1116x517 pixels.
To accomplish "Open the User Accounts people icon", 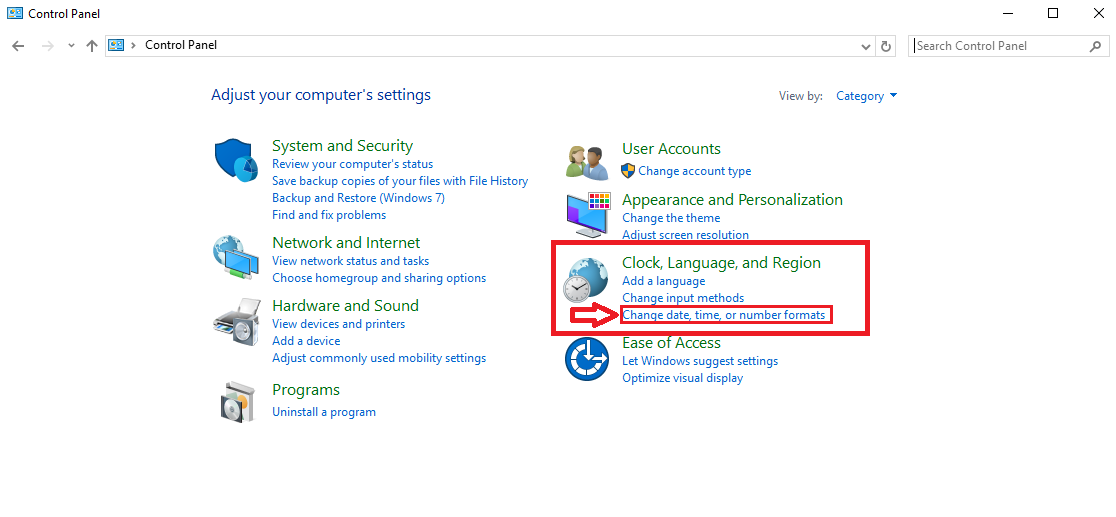I will click(x=588, y=162).
